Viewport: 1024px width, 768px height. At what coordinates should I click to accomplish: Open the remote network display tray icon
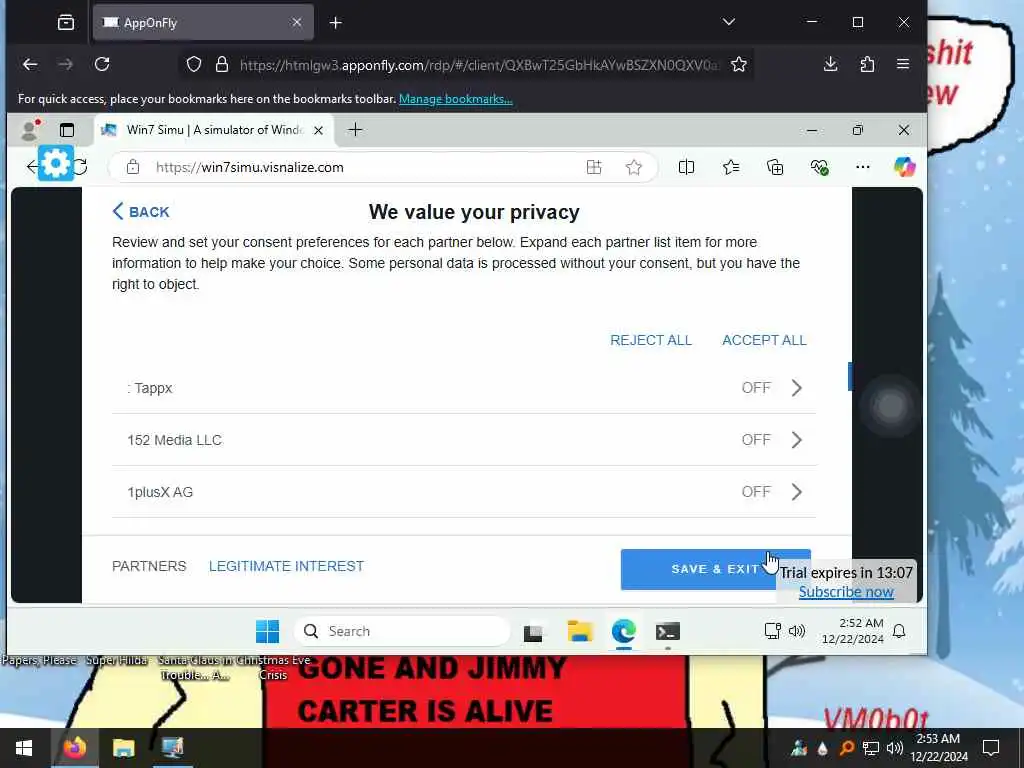773,631
